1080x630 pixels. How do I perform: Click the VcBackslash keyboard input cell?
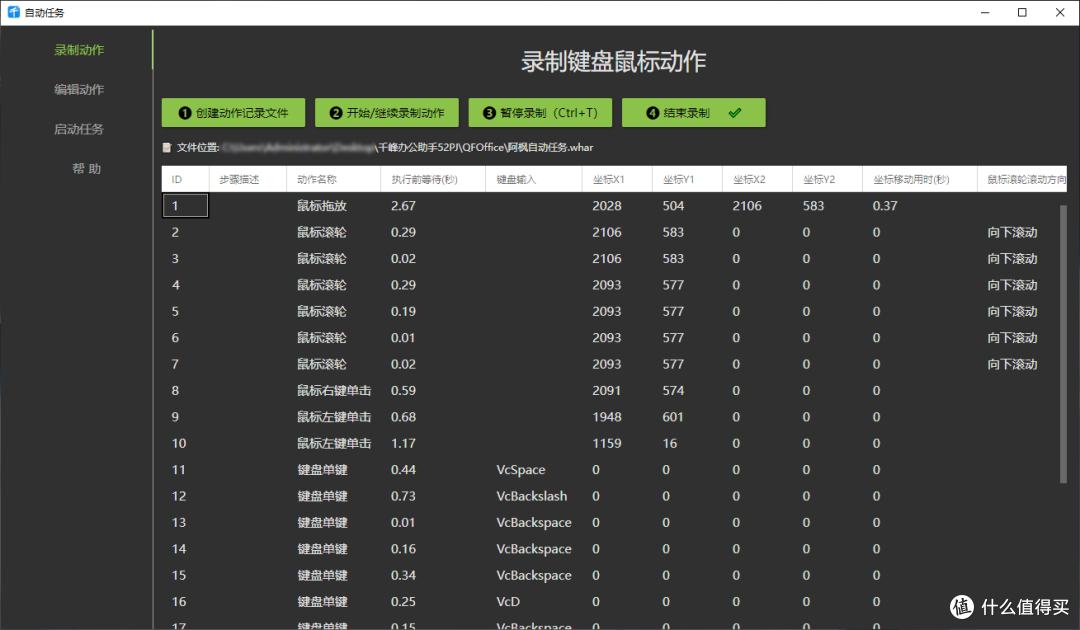pyautogui.click(x=532, y=496)
